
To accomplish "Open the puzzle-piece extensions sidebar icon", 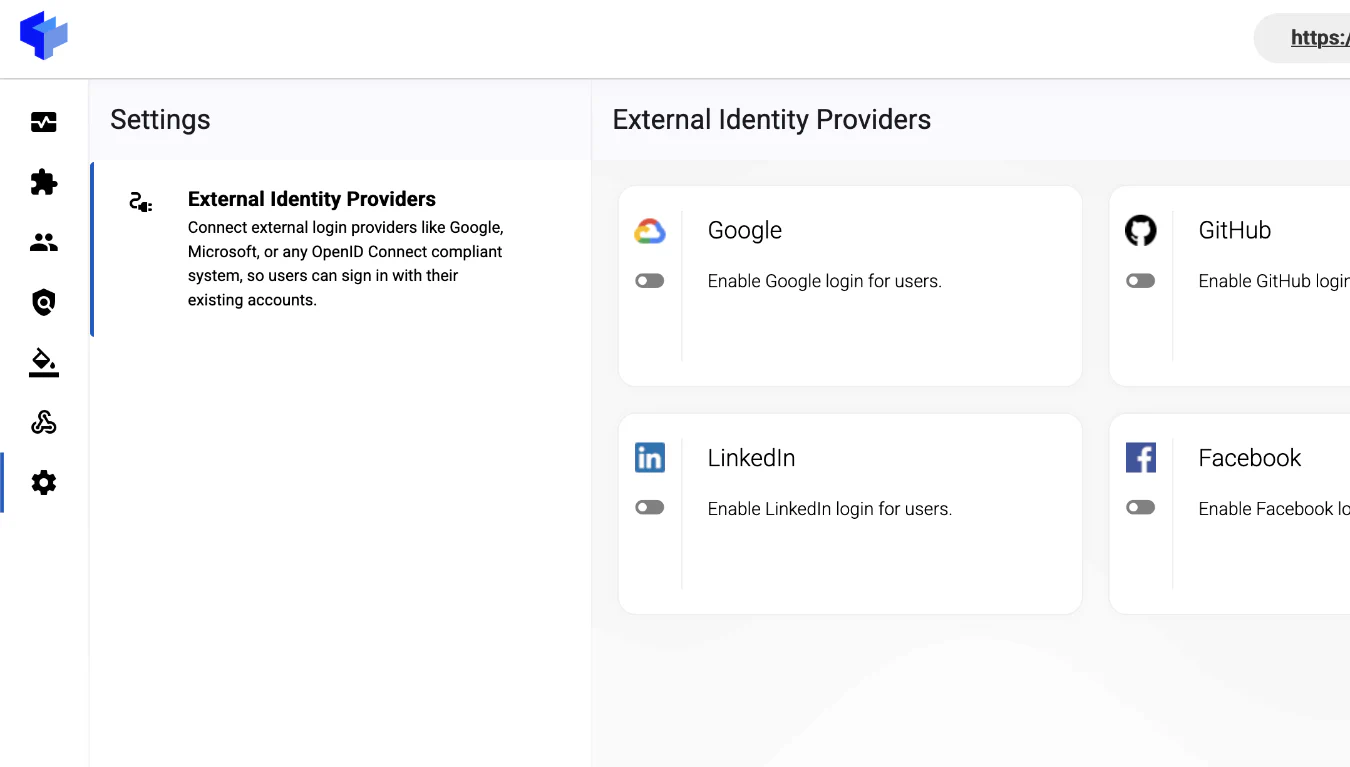I will pos(44,182).
